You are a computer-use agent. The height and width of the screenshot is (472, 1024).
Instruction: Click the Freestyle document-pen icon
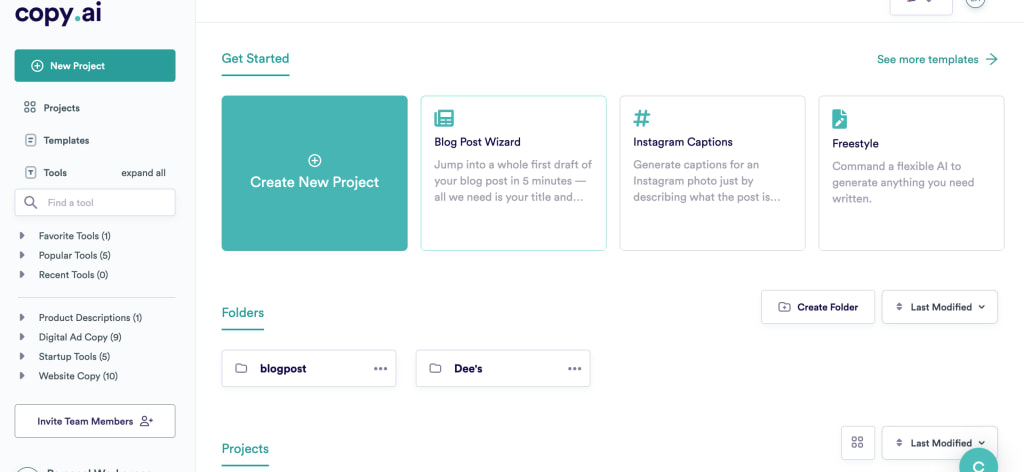coord(840,119)
